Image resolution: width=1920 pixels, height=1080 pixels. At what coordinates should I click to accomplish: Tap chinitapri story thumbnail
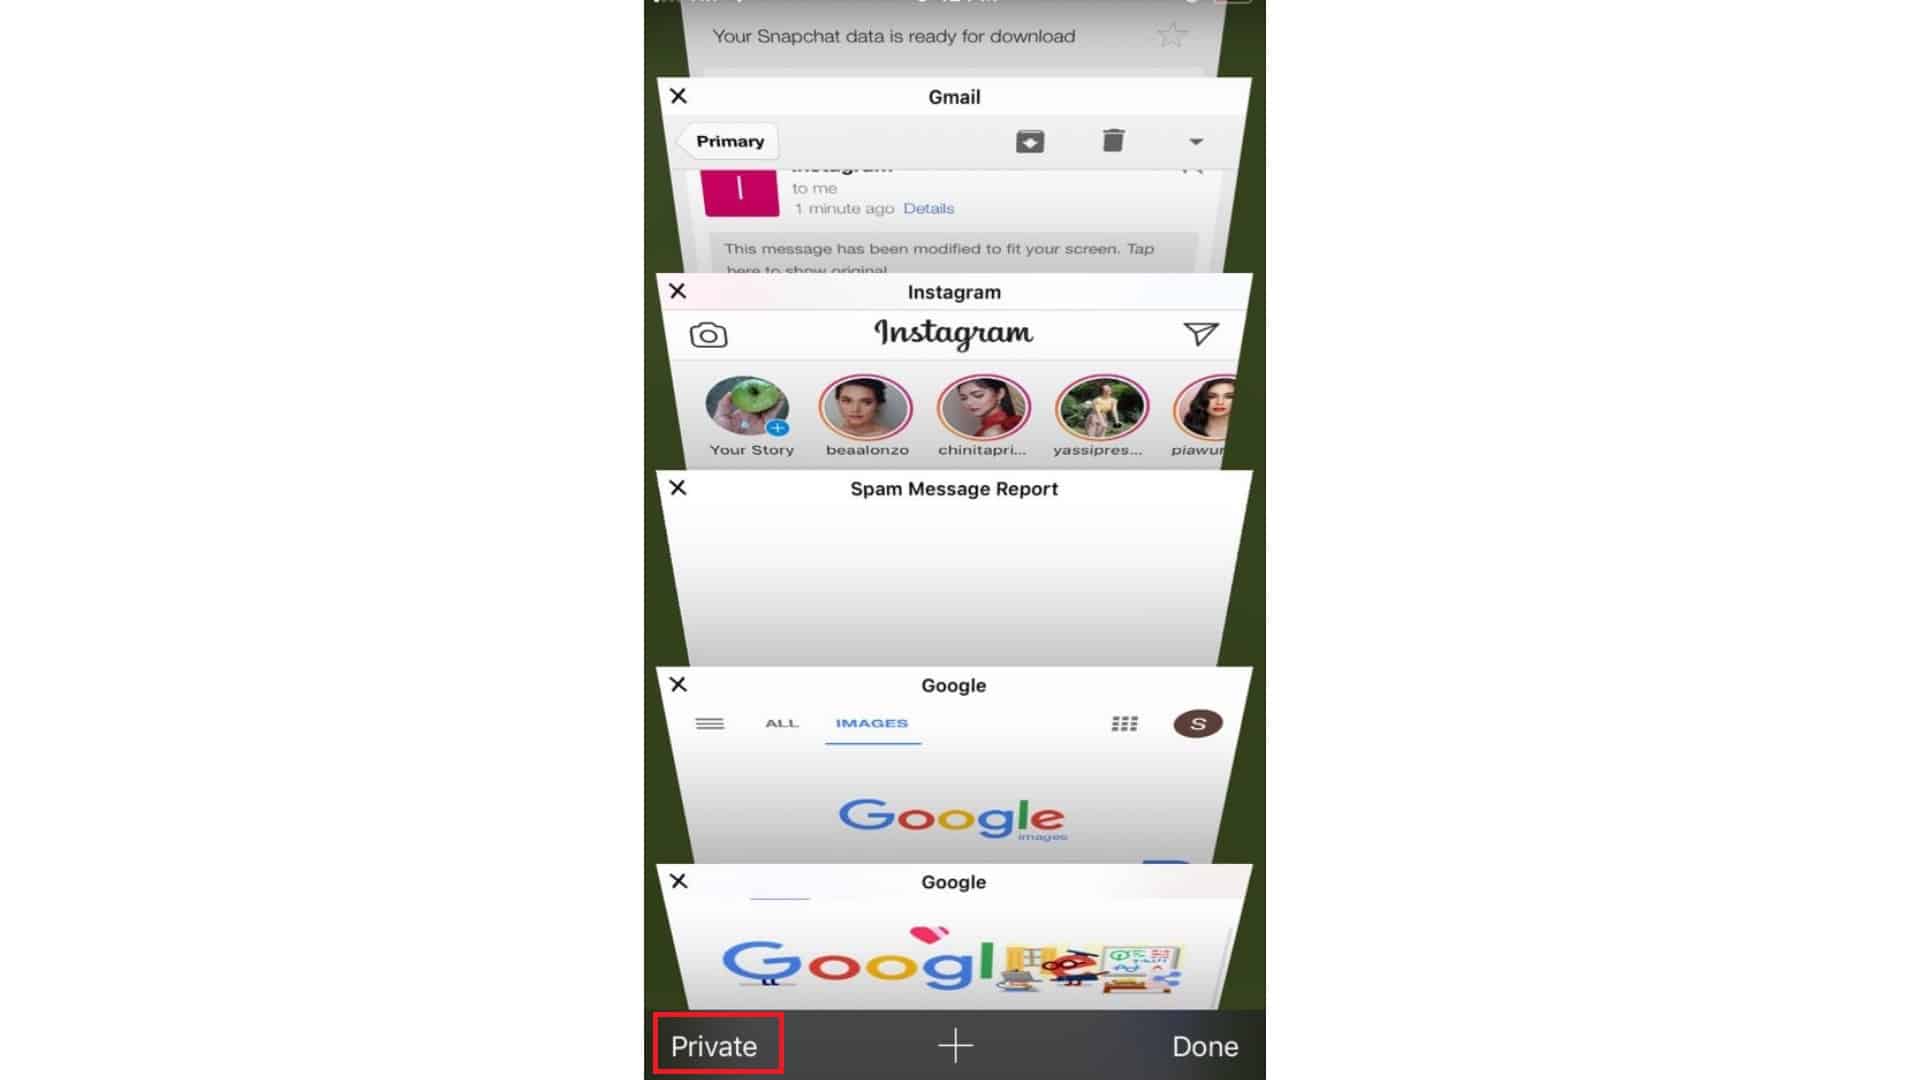pos(982,405)
